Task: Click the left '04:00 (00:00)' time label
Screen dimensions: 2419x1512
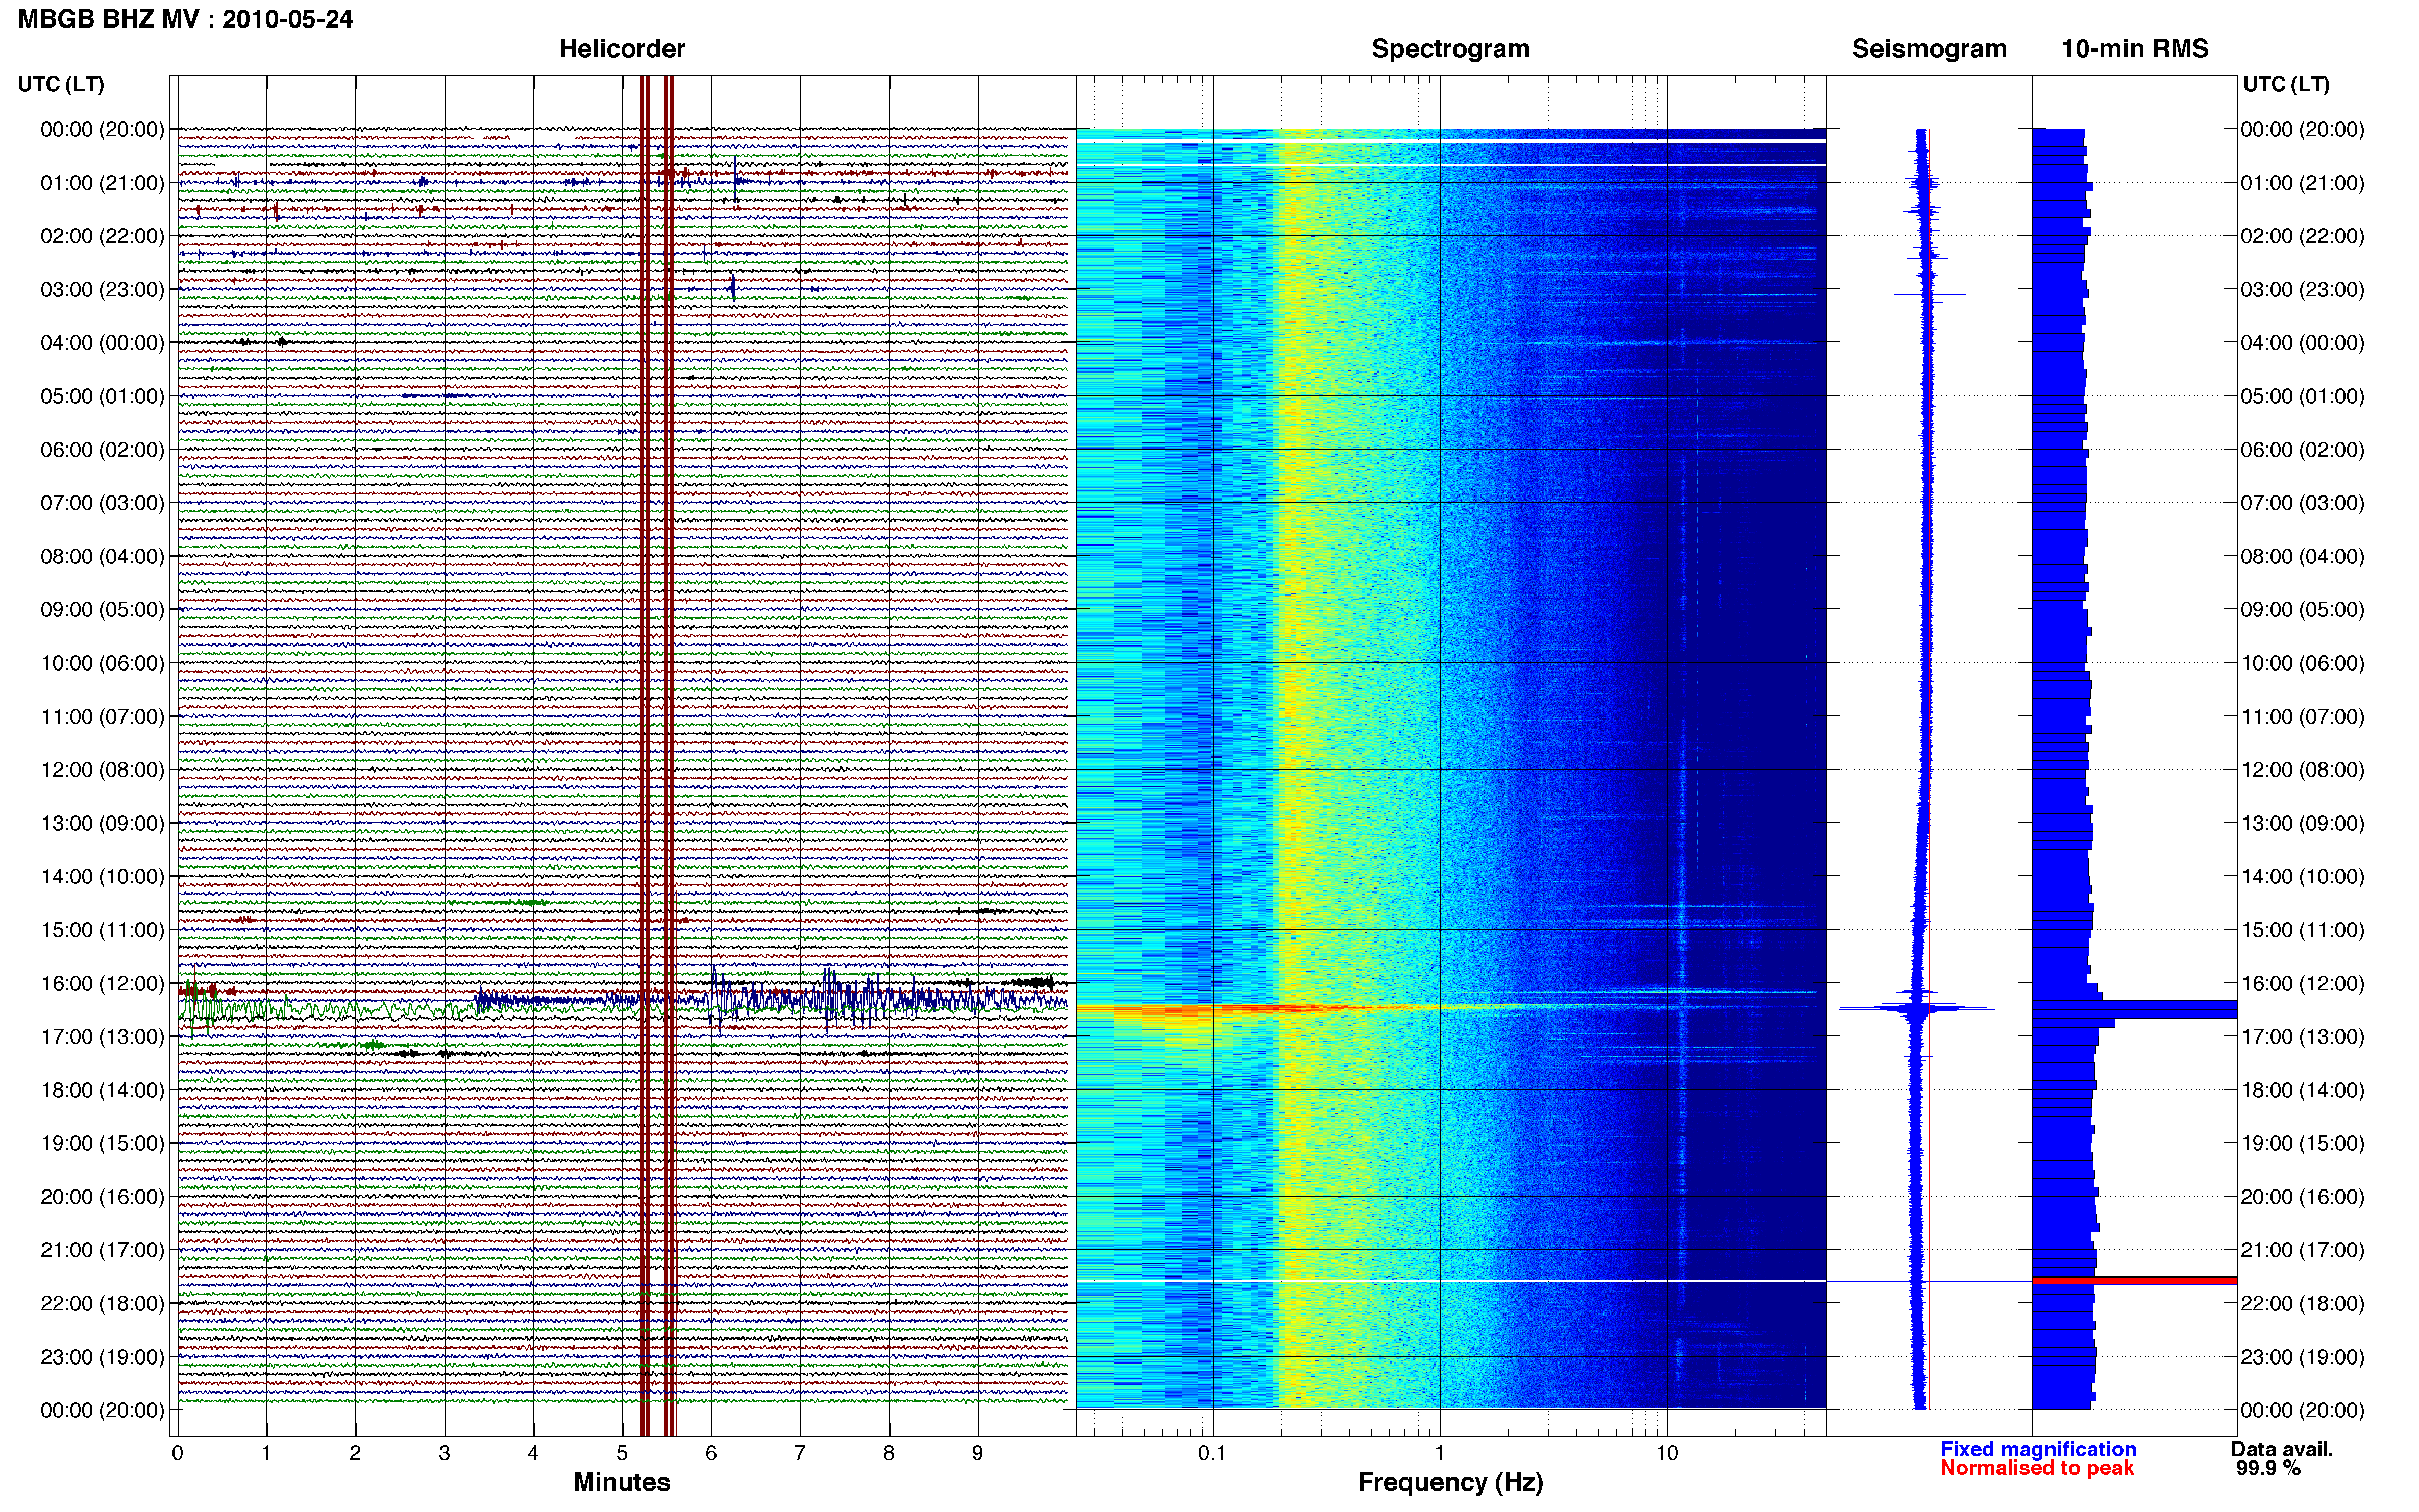Action: coord(102,343)
